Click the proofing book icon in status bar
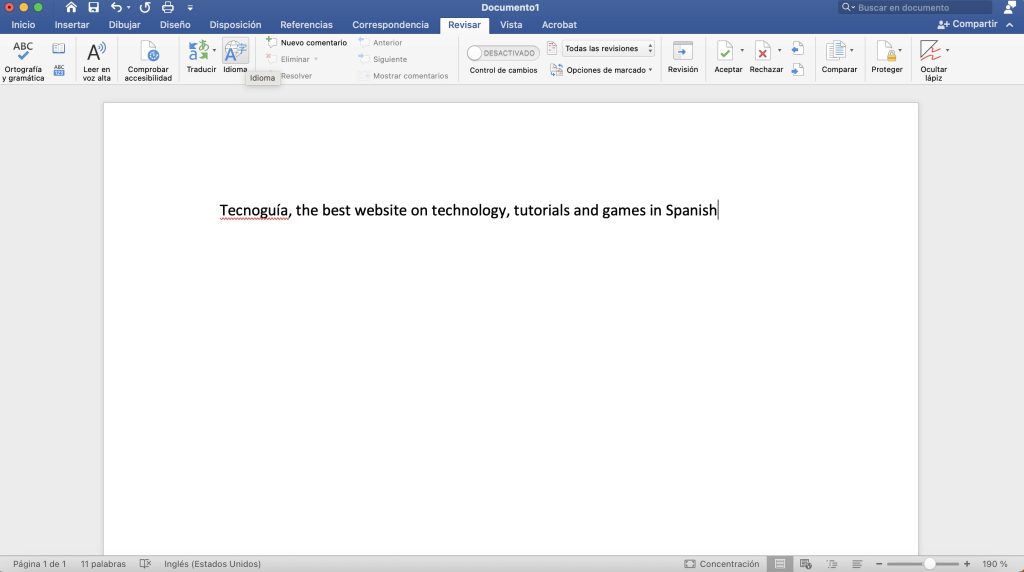Image resolution: width=1024 pixels, height=572 pixels. 145,564
